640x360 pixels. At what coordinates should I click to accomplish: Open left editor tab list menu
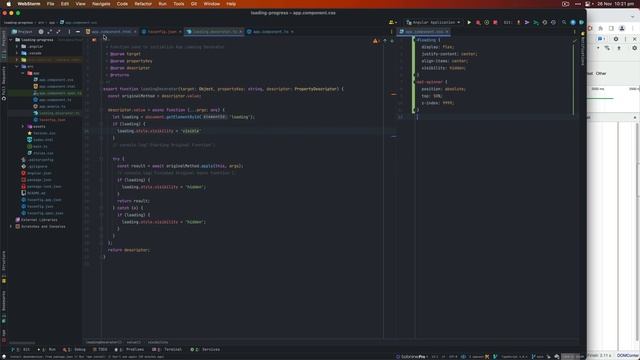click(x=391, y=31)
